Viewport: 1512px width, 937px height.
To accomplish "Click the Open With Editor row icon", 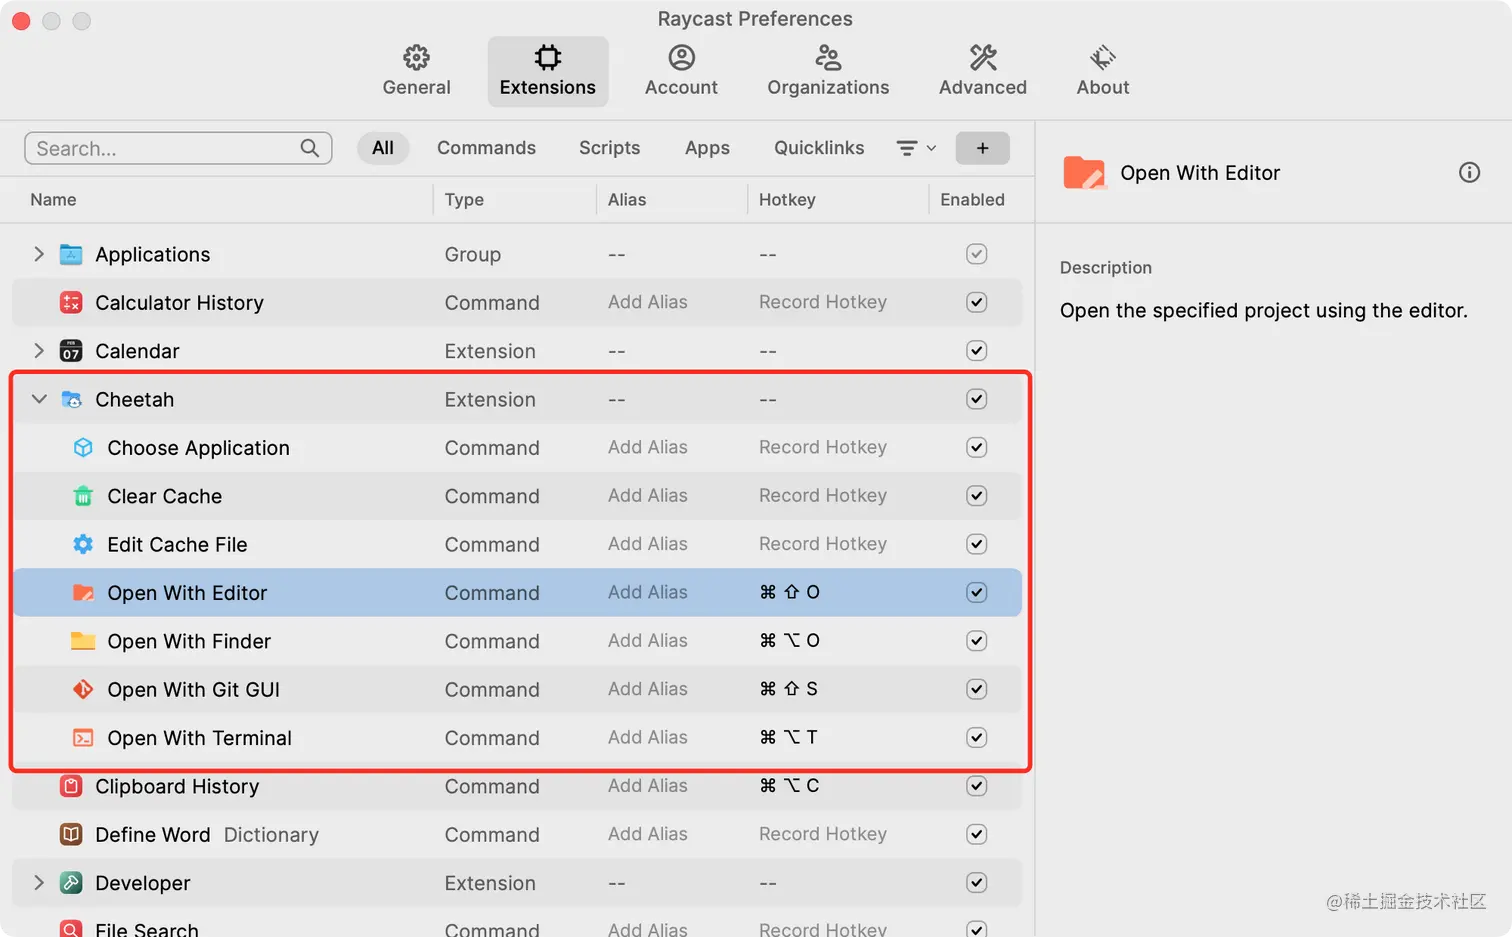I will point(83,592).
